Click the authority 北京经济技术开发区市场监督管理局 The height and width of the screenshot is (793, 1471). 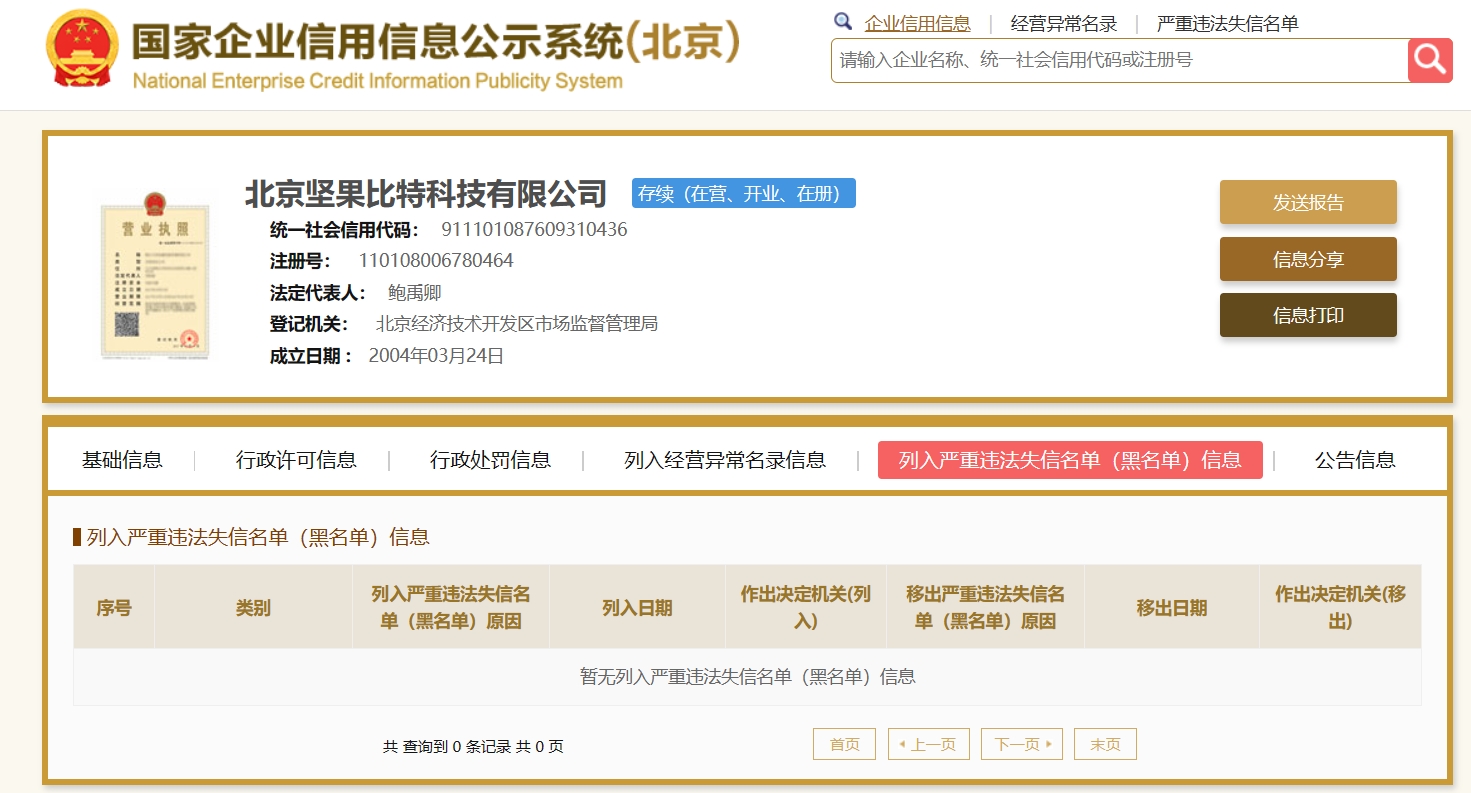click(x=517, y=324)
